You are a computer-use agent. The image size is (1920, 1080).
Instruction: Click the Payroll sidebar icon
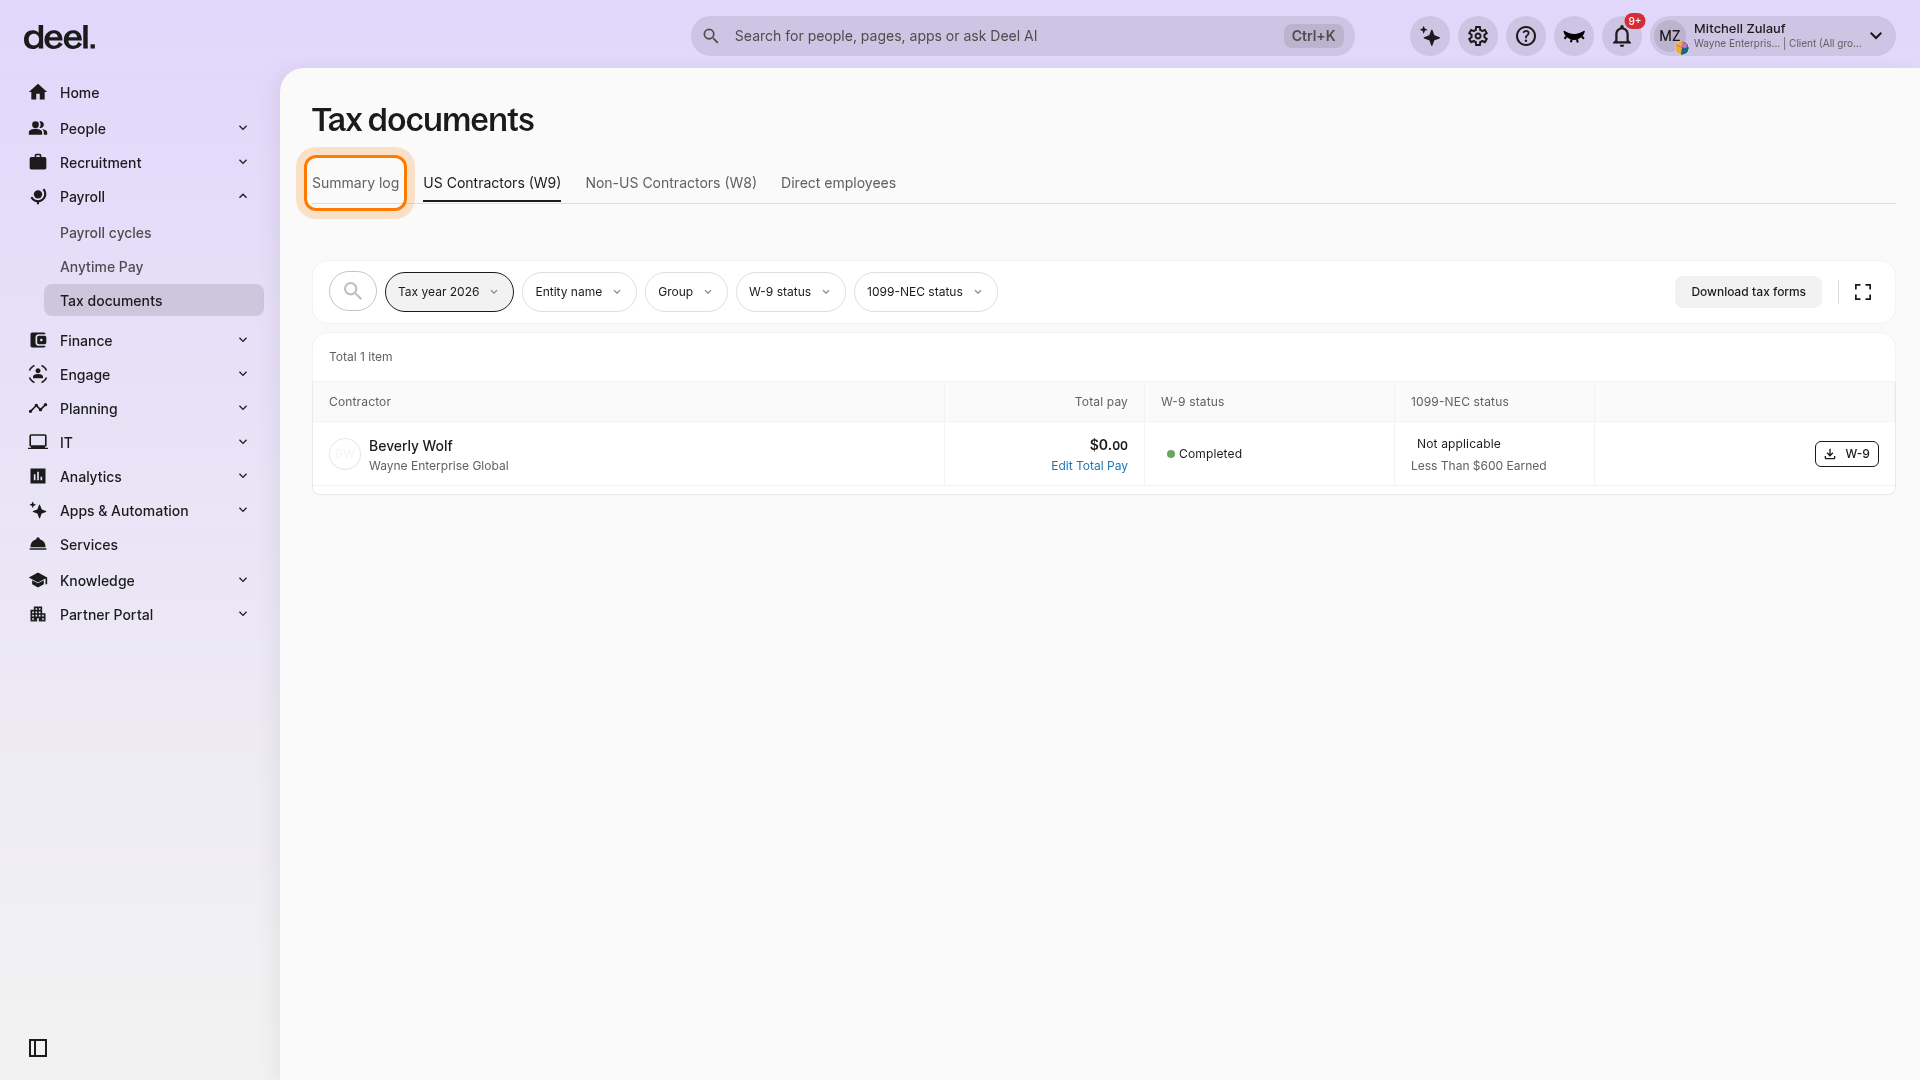(38, 196)
